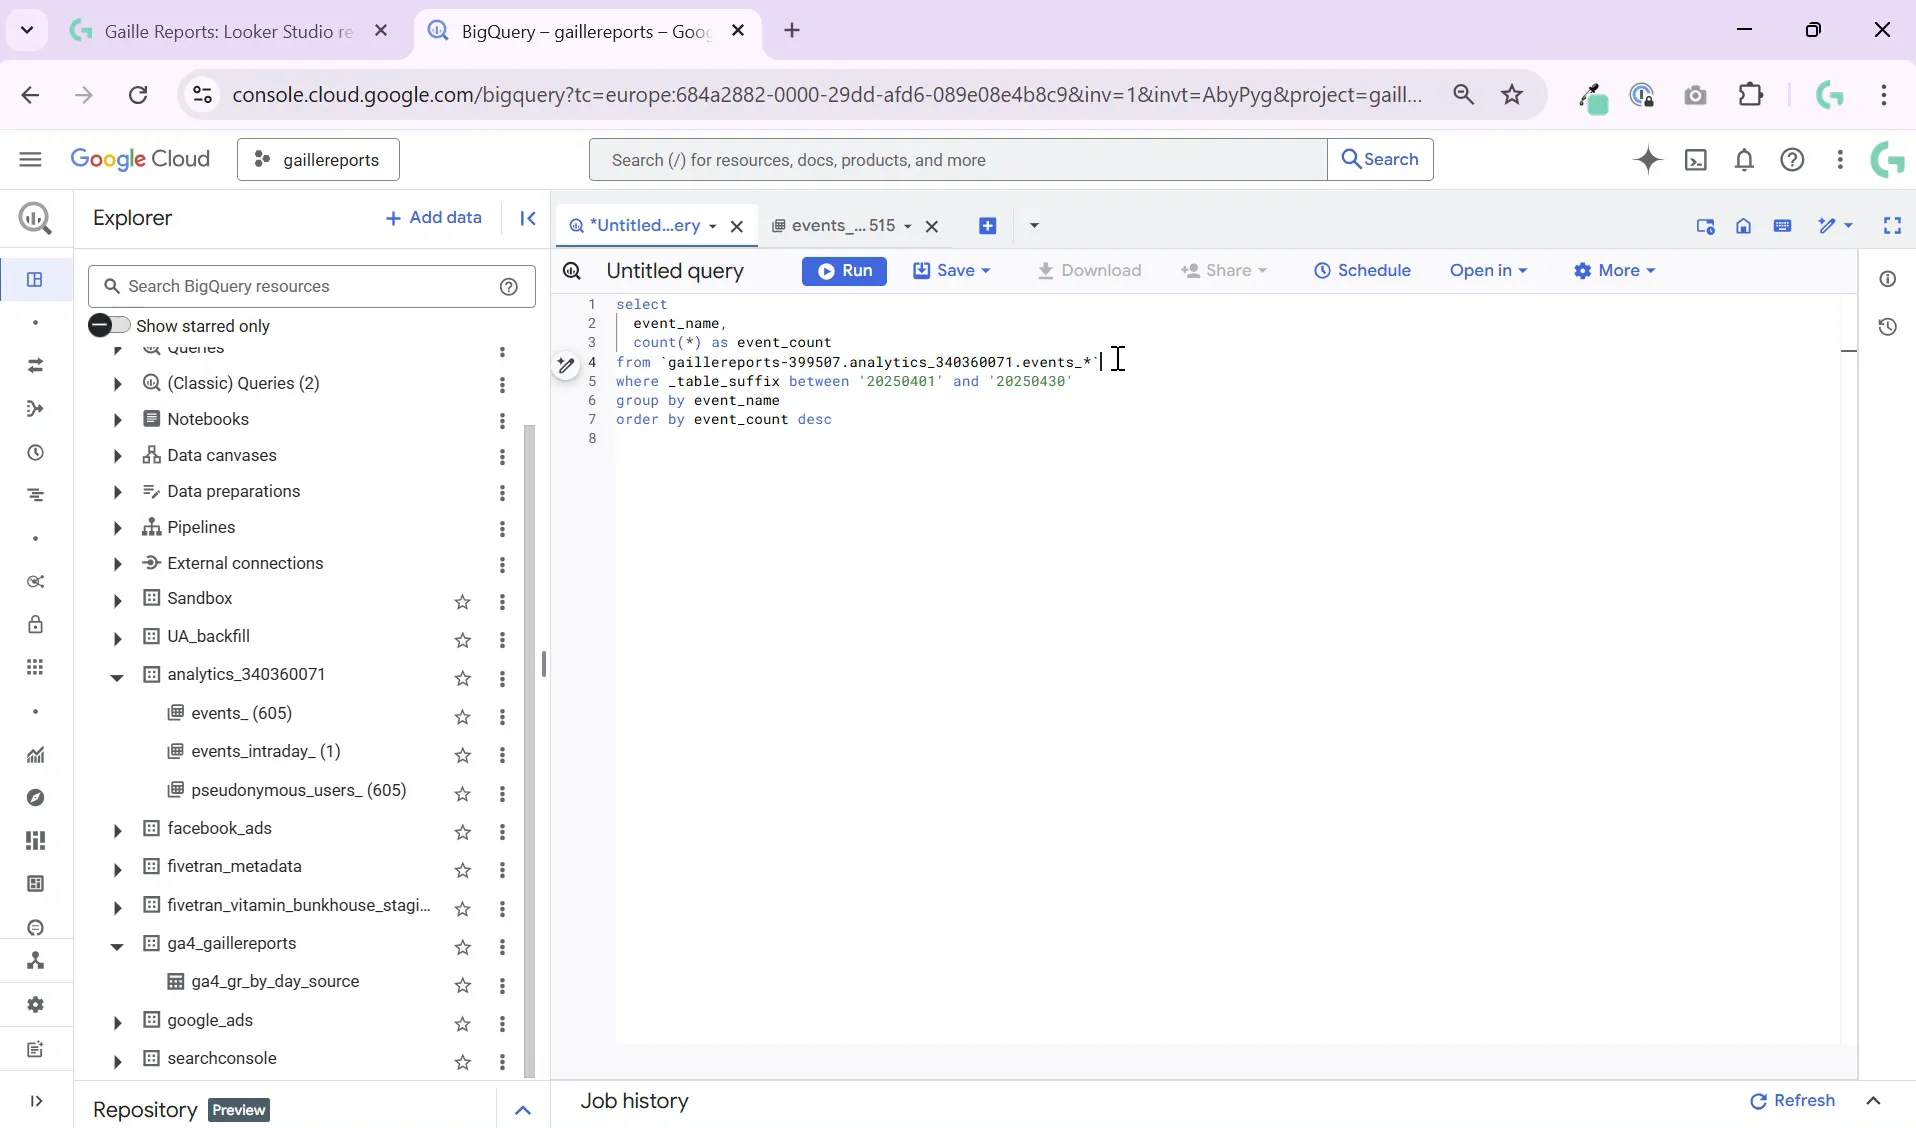
Task: Open the notifications bell
Action: [x=1744, y=160]
